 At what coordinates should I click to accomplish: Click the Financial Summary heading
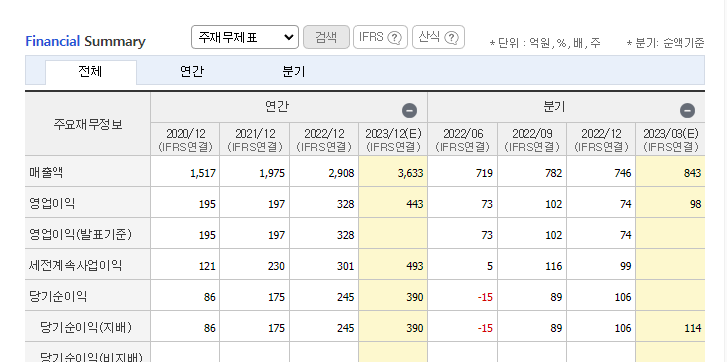point(85,41)
